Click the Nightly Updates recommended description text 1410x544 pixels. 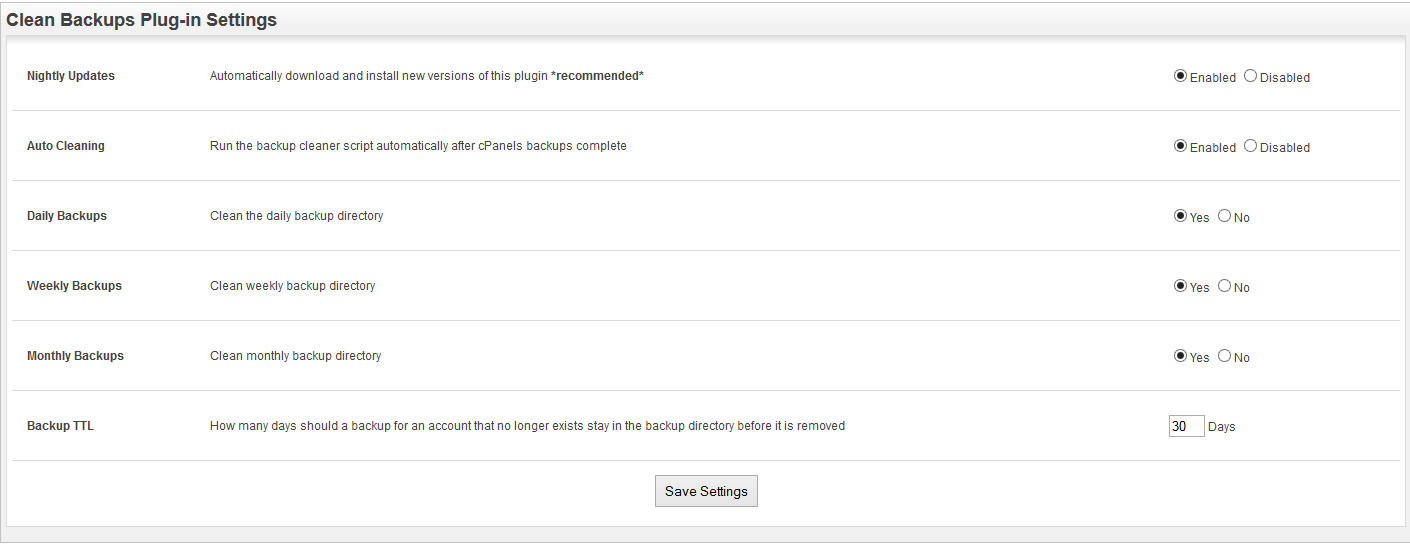426,76
